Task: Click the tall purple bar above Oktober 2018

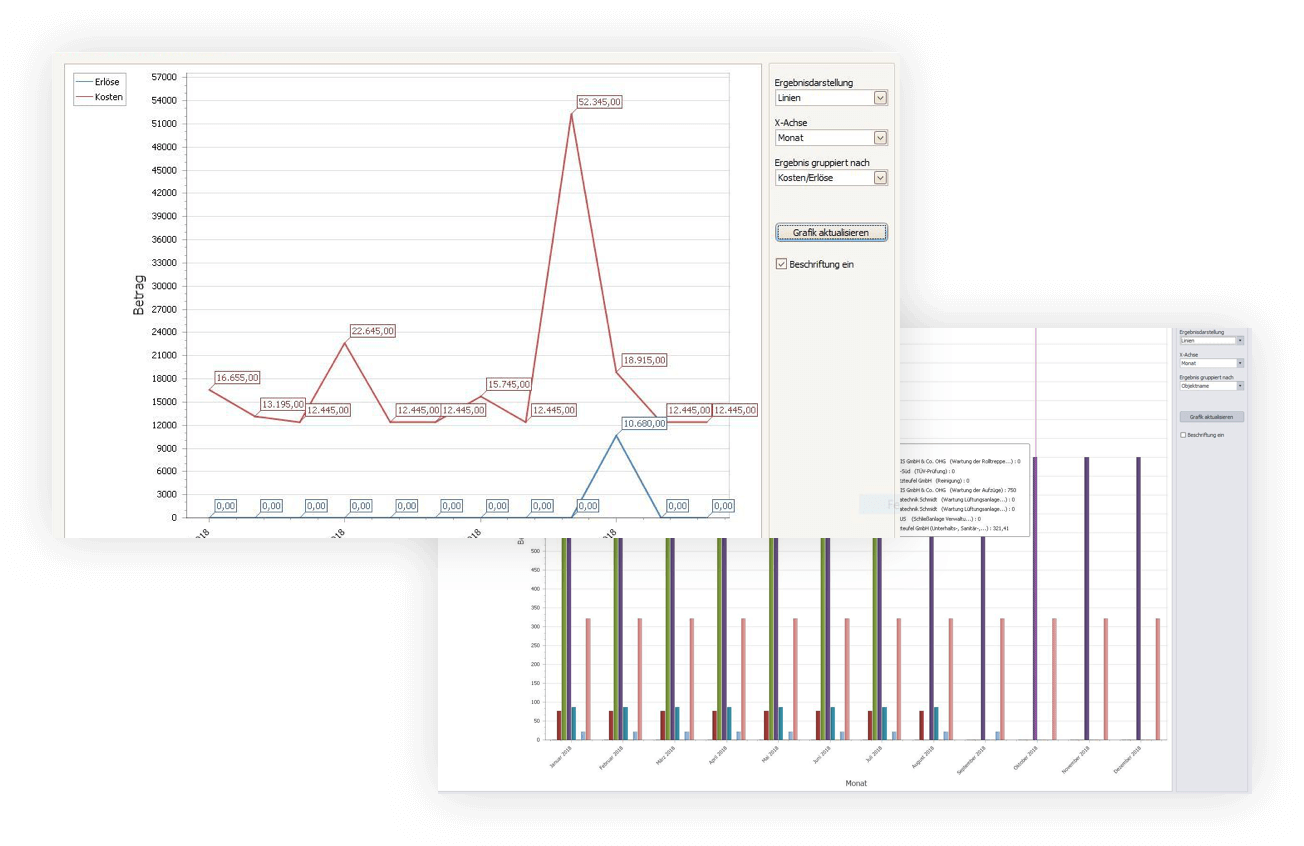Action: click(x=1035, y=598)
